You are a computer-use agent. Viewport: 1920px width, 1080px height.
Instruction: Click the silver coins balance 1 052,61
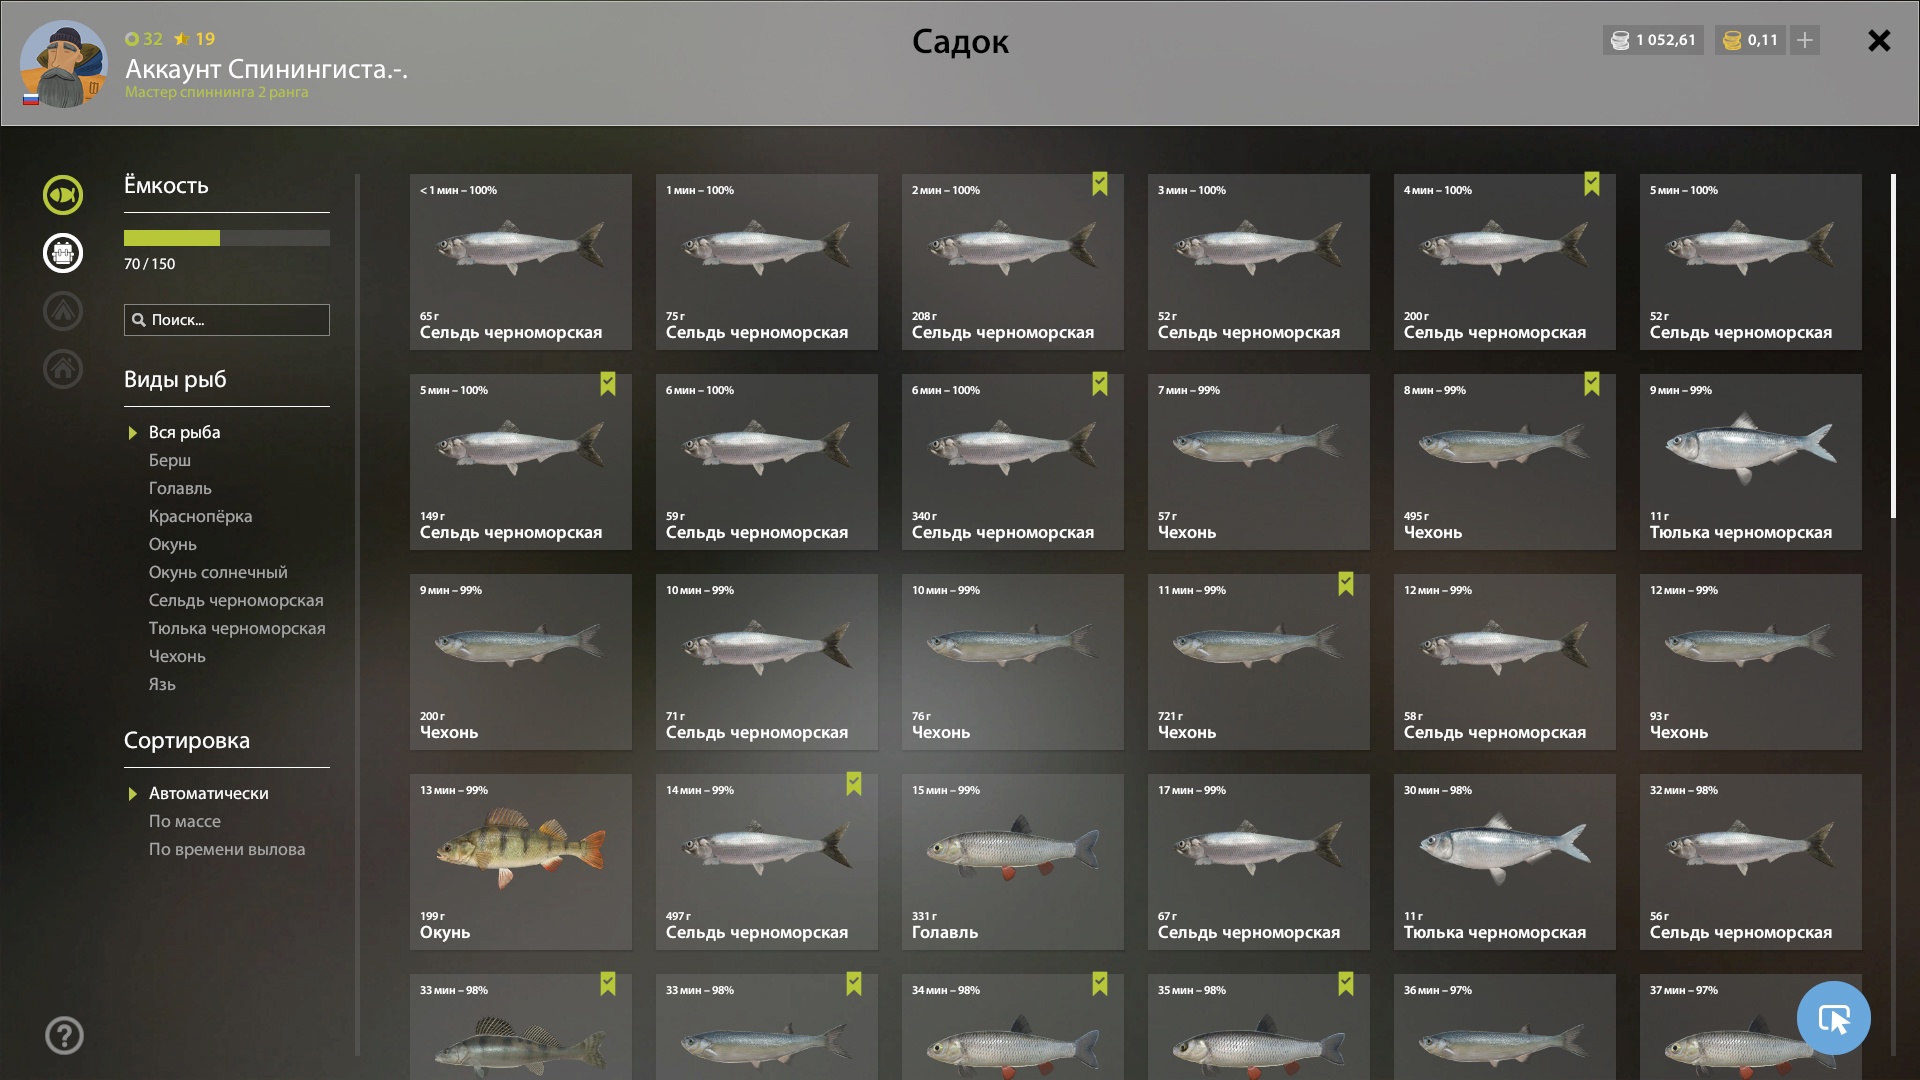point(1653,40)
